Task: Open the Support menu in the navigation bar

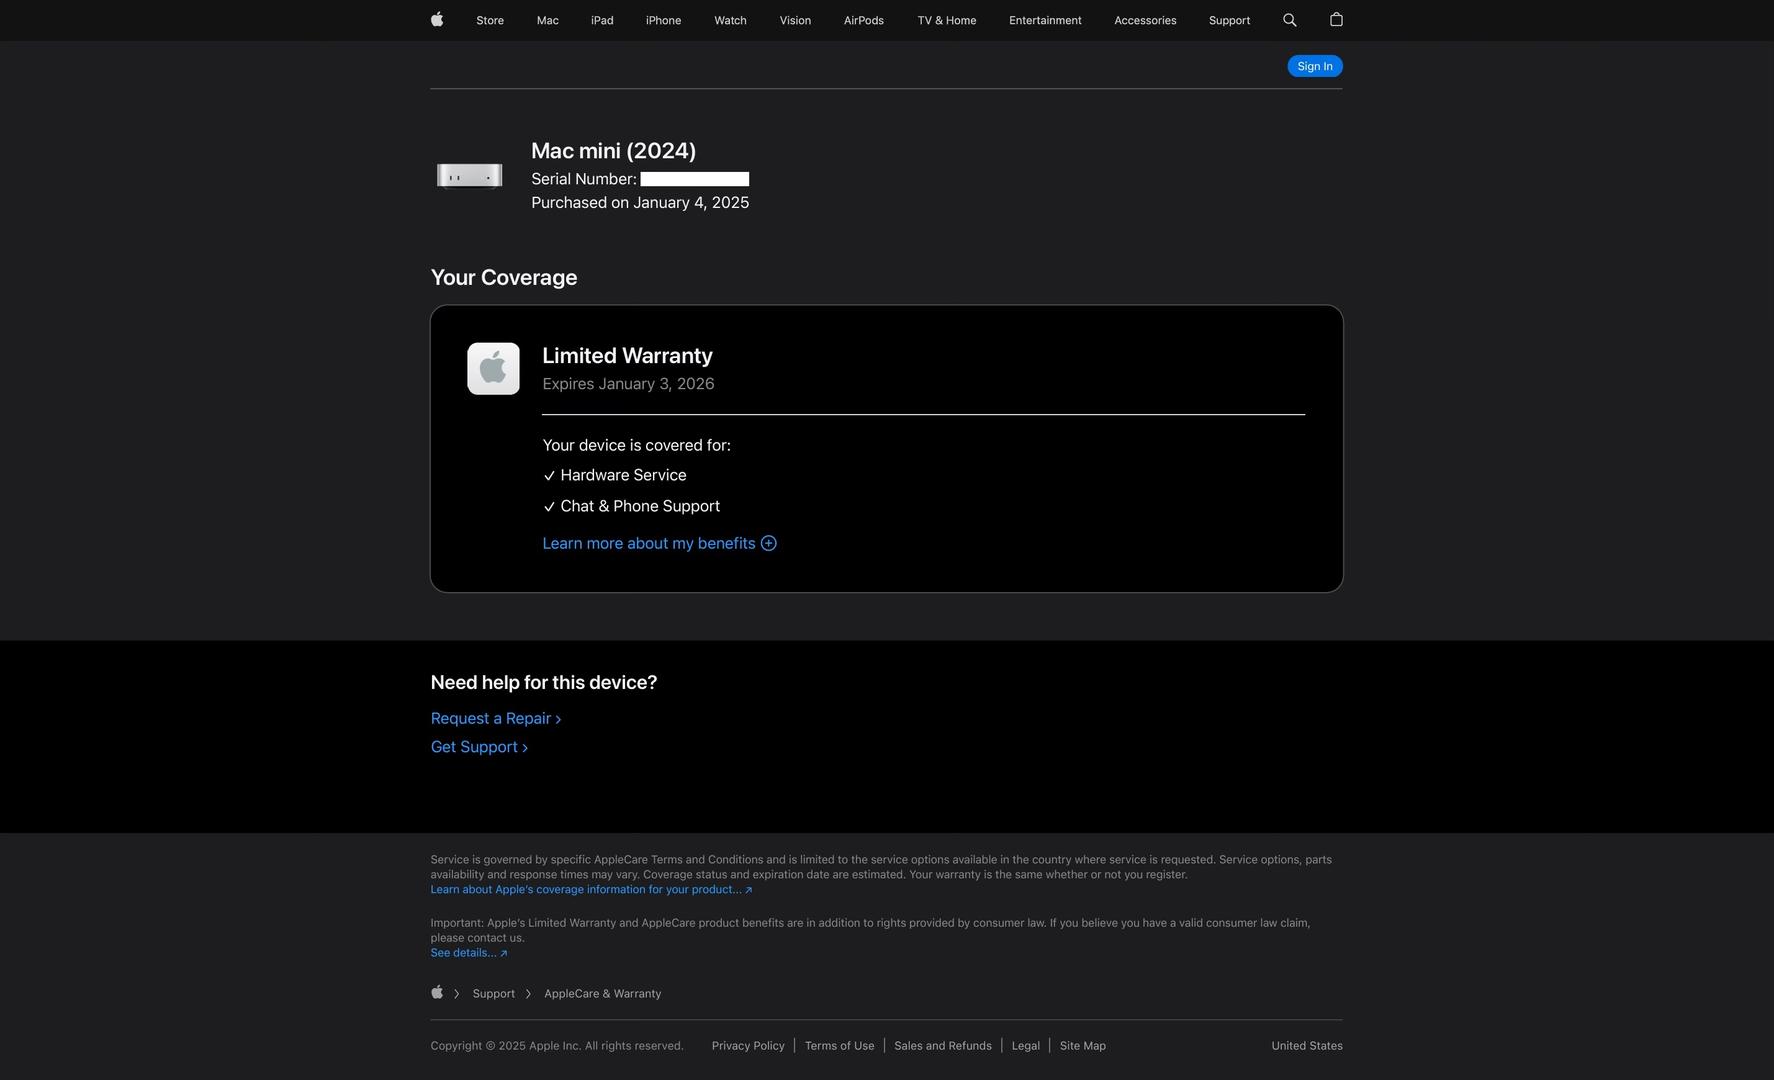Action: tap(1229, 20)
